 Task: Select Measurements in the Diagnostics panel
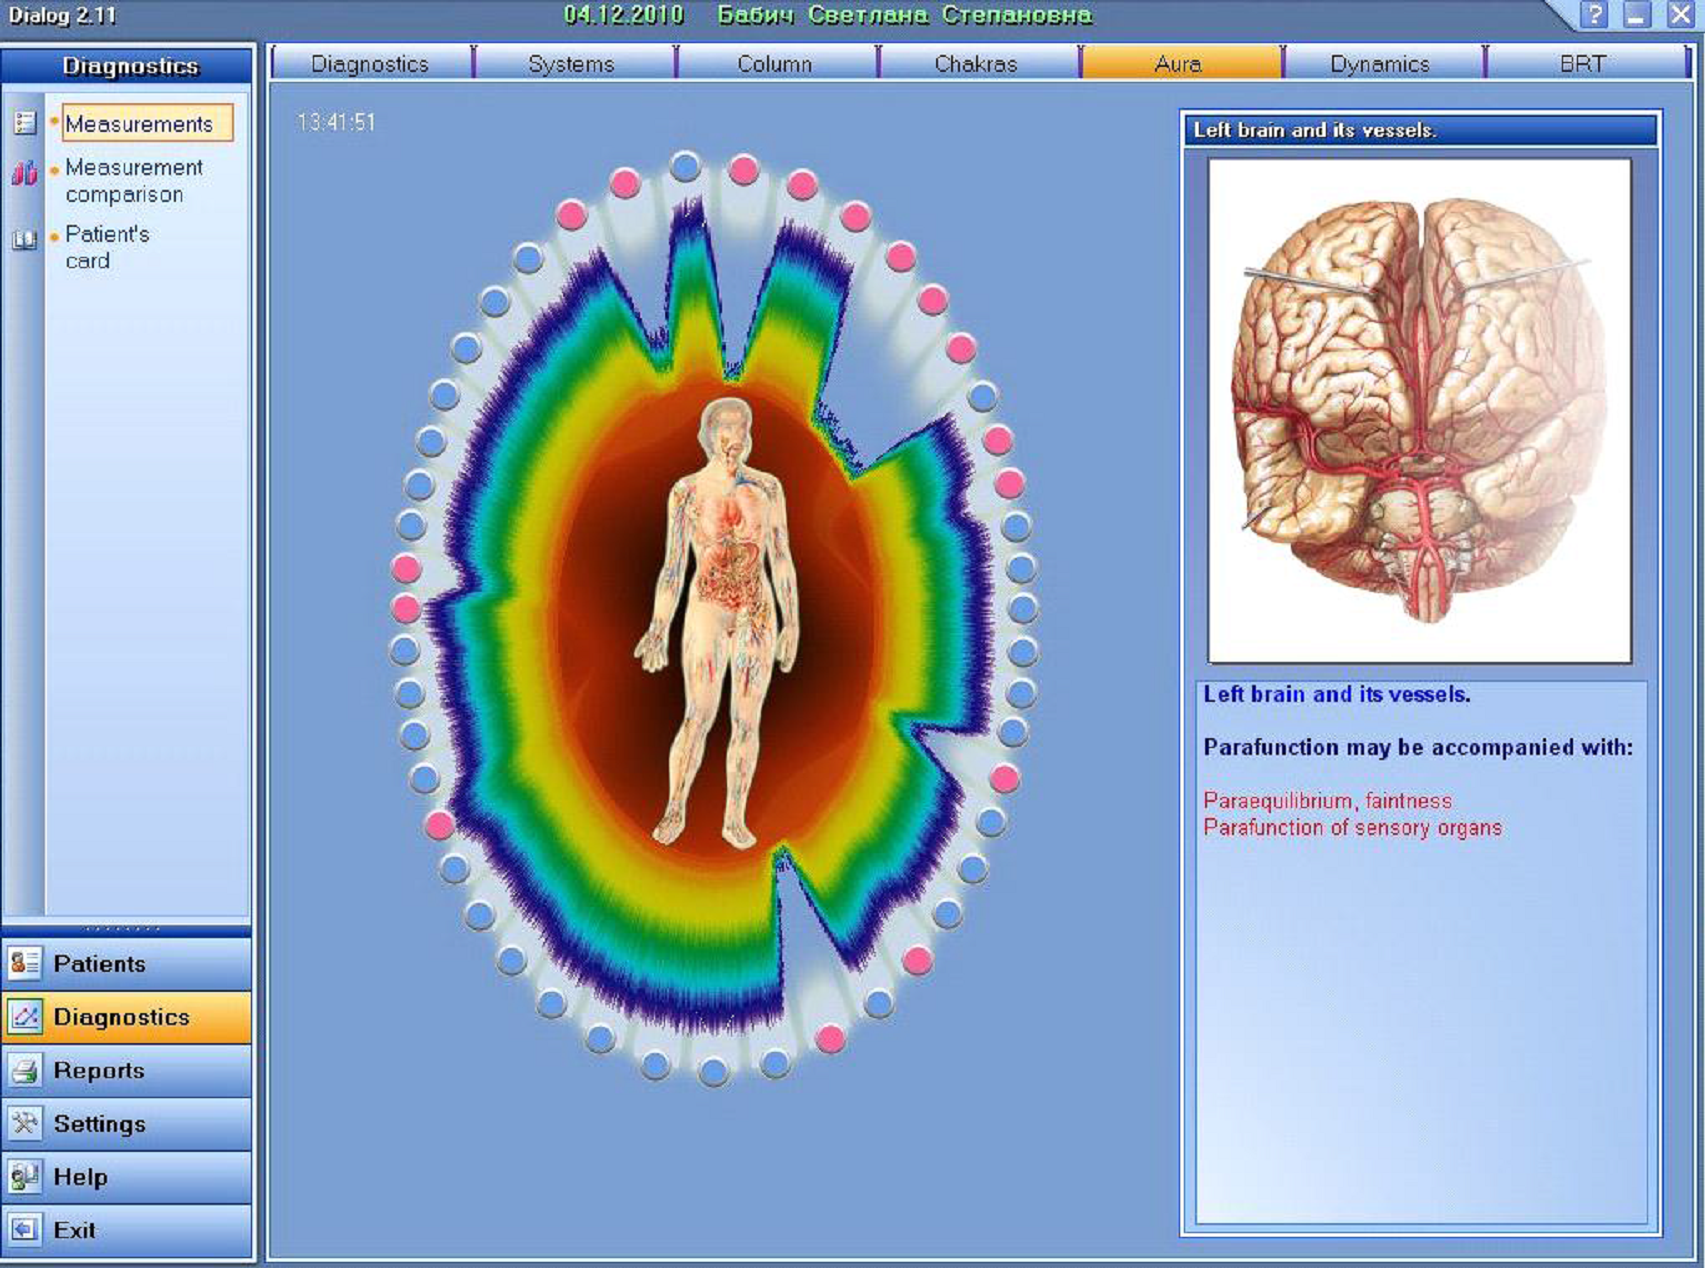point(146,124)
